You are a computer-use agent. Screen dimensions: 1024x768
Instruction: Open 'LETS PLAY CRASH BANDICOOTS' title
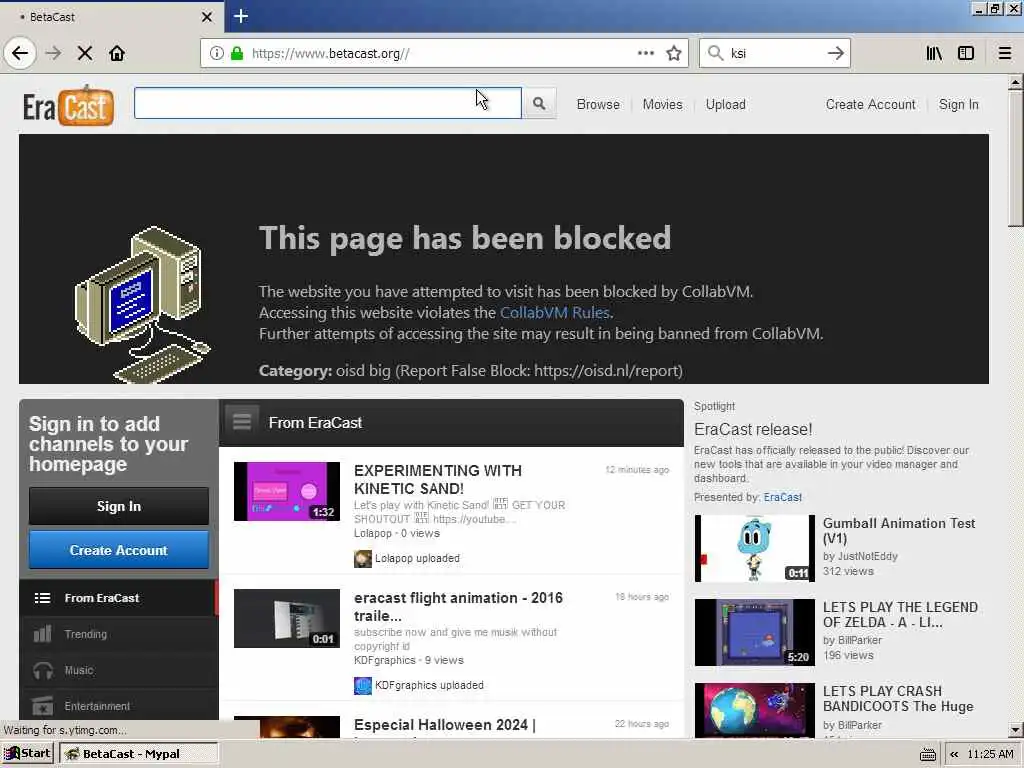pos(897,698)
